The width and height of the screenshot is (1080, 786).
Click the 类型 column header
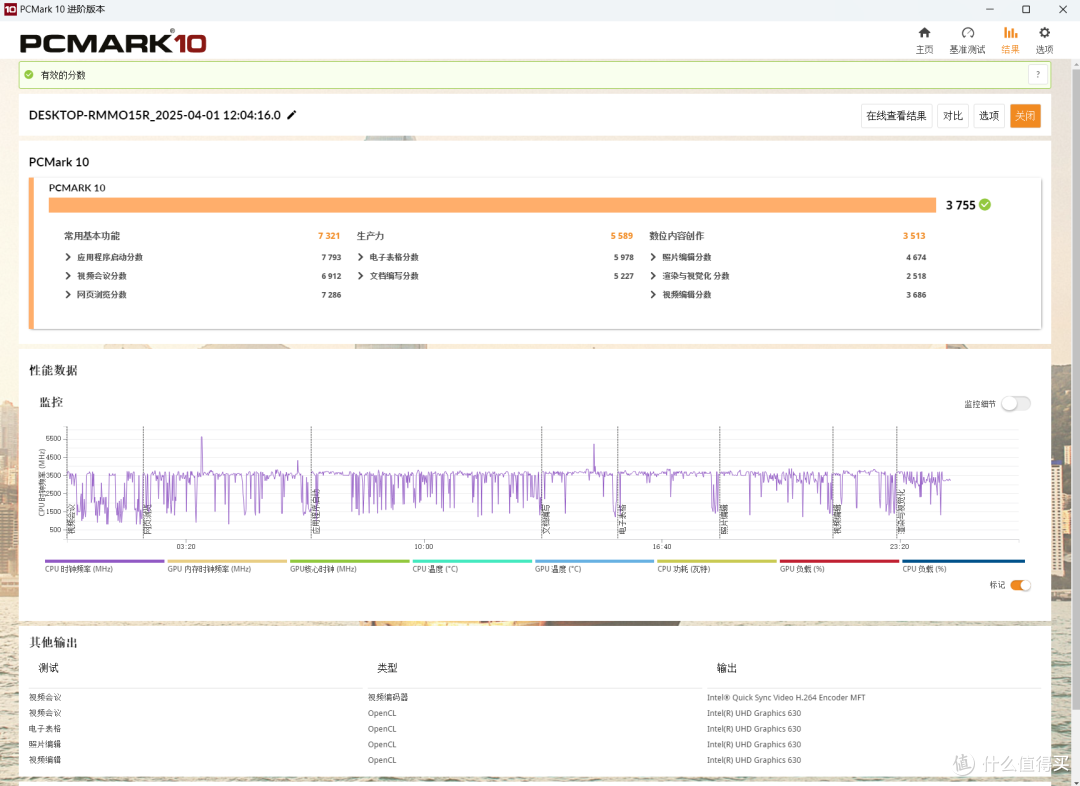pyautogui.click(x=387, y=668)
